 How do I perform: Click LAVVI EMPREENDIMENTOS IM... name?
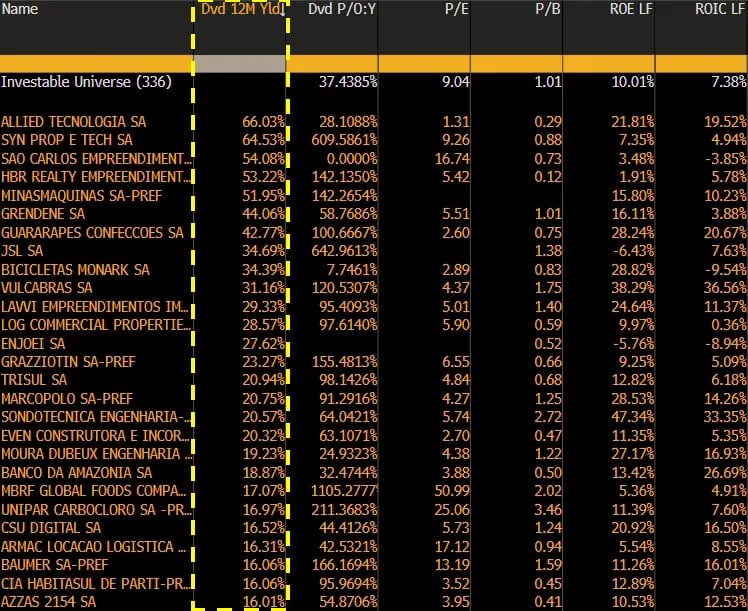(x=95, y=306)
